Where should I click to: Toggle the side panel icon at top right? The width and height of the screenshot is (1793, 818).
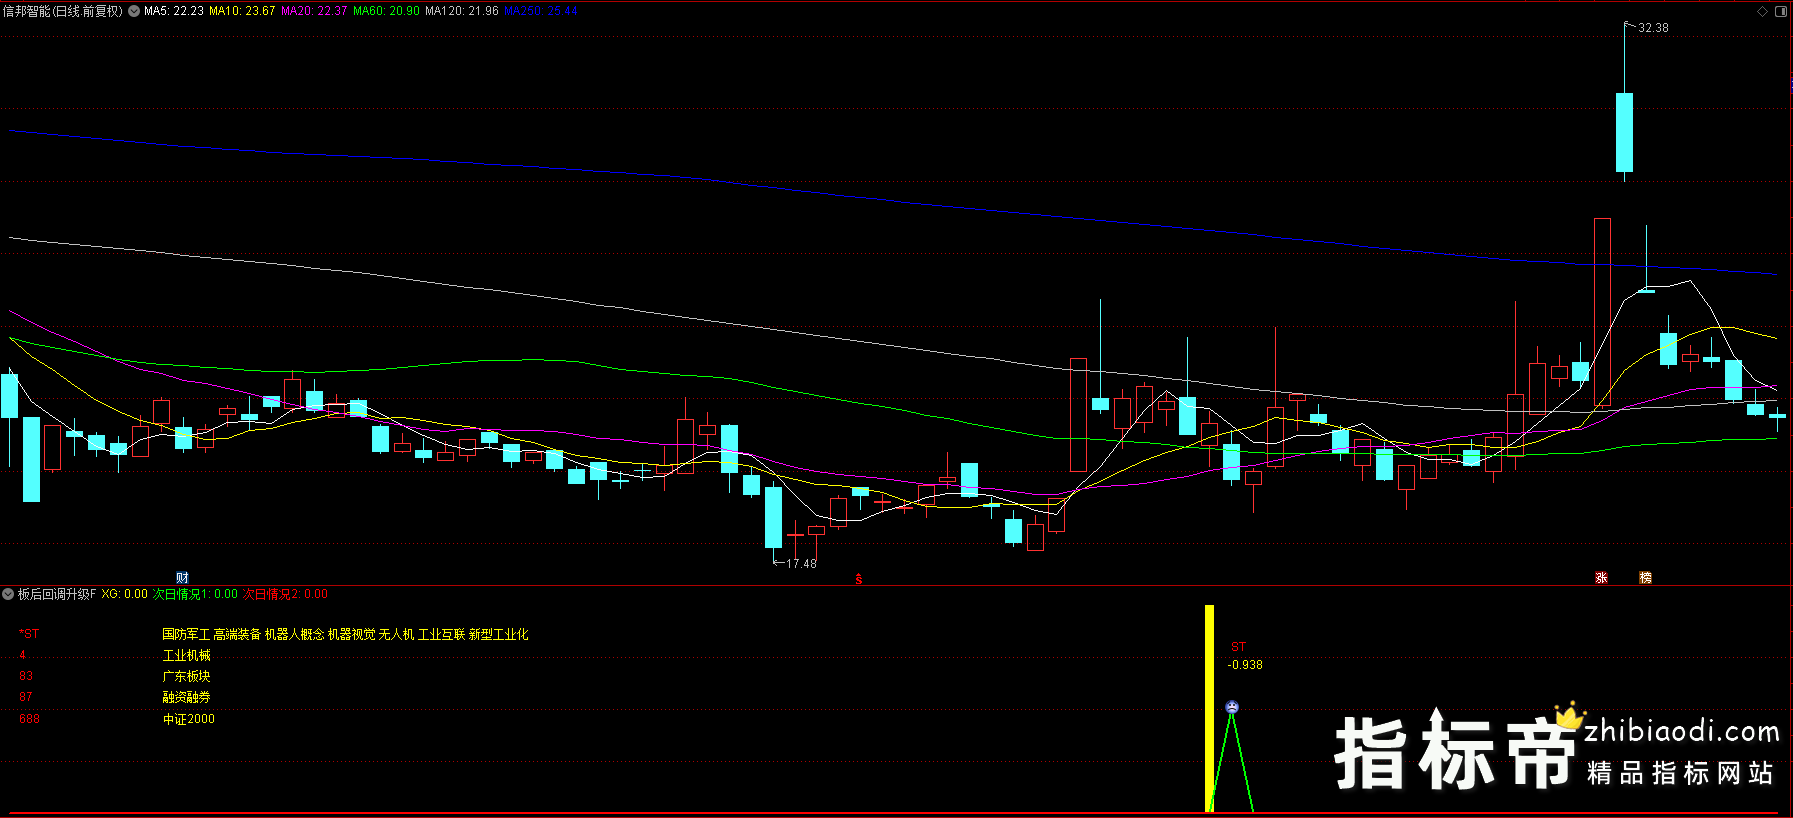1781,11
